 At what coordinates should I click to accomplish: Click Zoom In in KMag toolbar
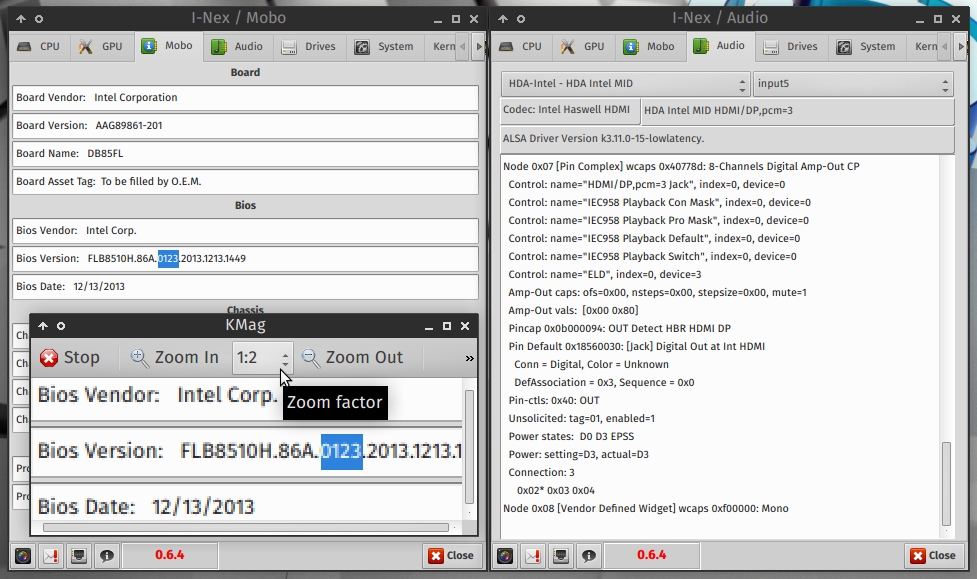[x=174, y=358]
